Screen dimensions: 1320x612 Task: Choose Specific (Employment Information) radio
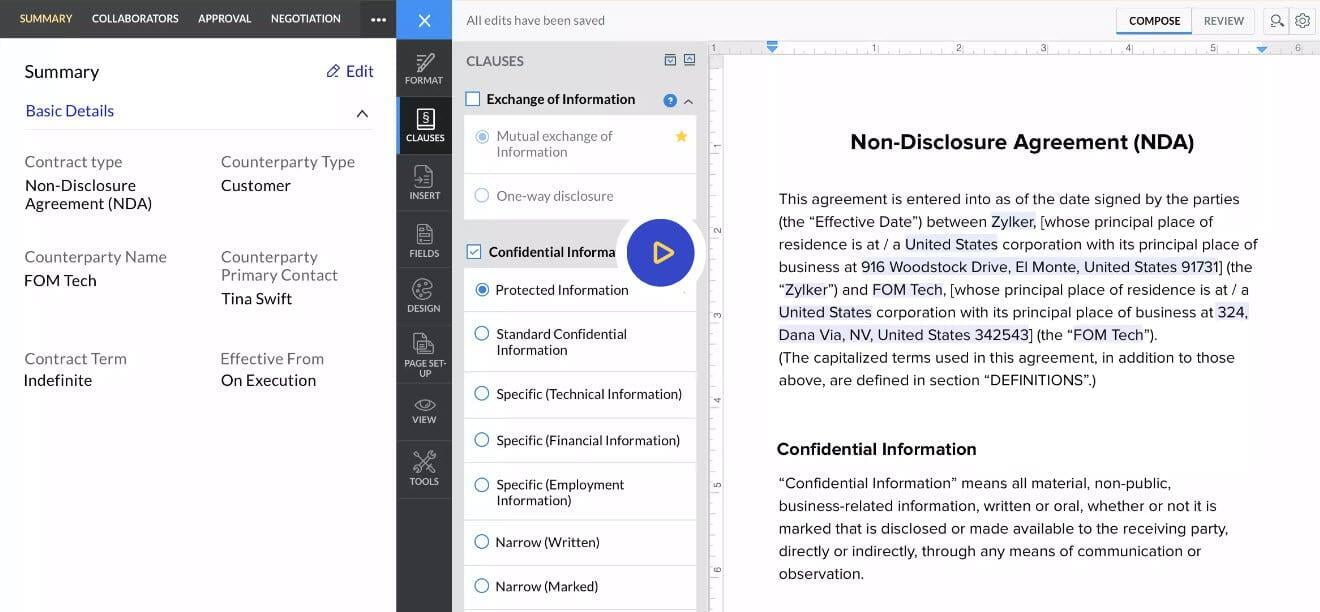point(482,485)
